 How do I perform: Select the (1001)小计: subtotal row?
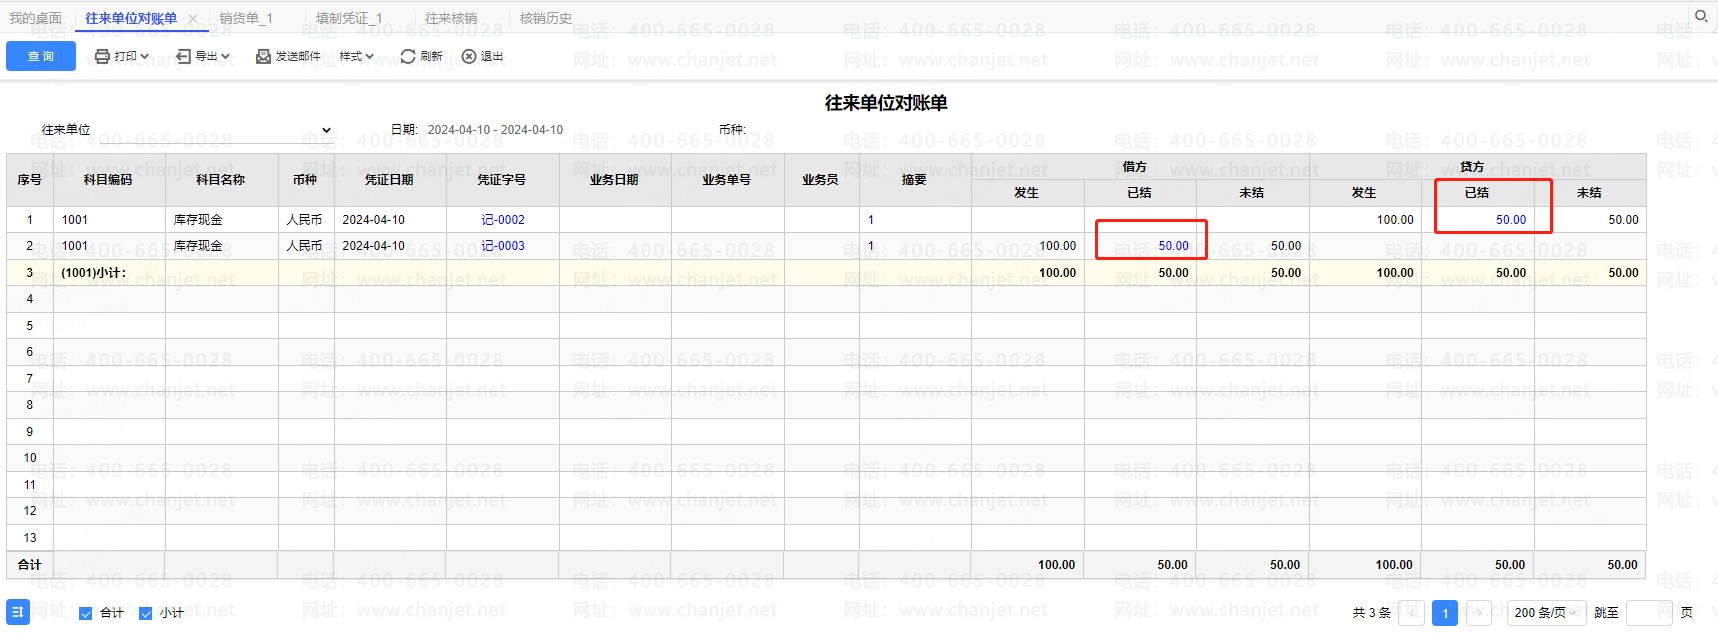826,273
